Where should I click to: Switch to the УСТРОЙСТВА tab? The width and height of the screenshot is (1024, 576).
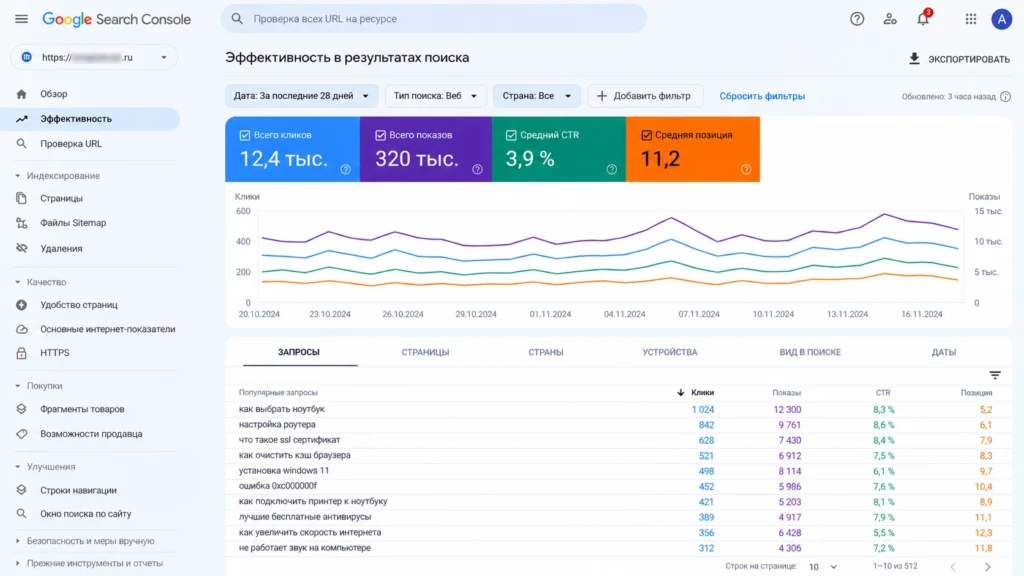click(669, 352)
